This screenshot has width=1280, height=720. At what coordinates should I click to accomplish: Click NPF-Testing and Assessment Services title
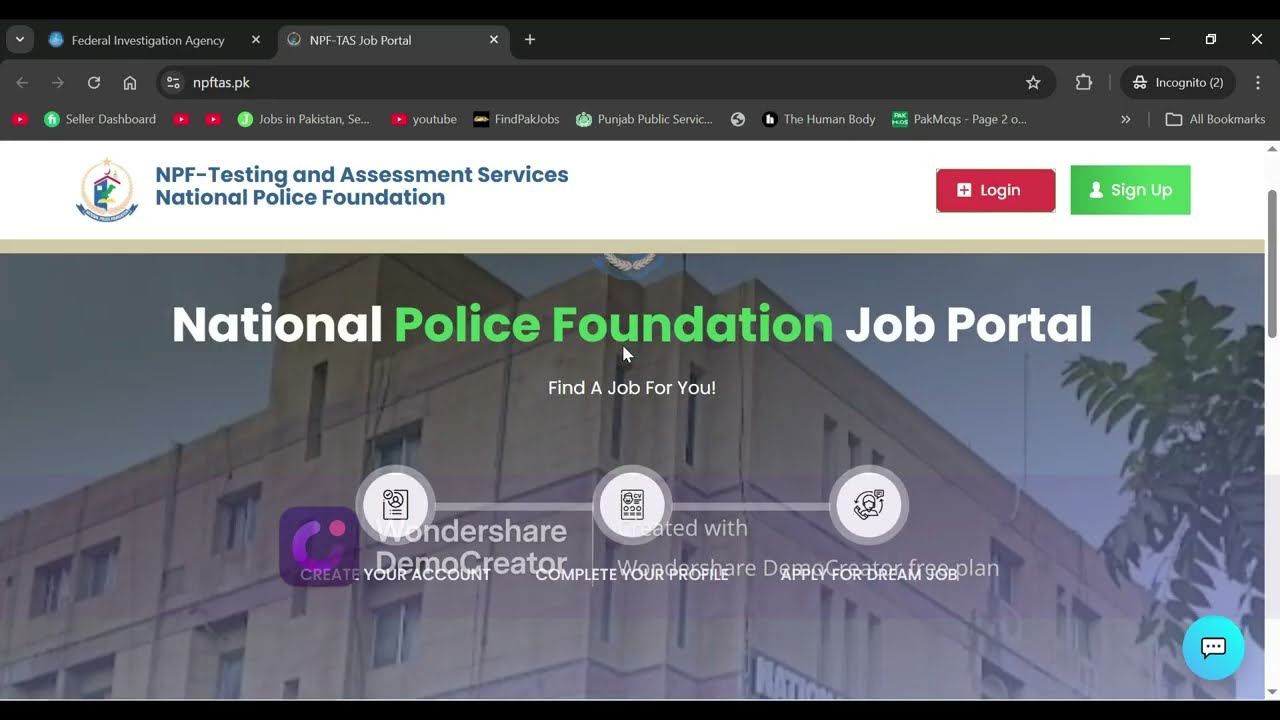362,175
